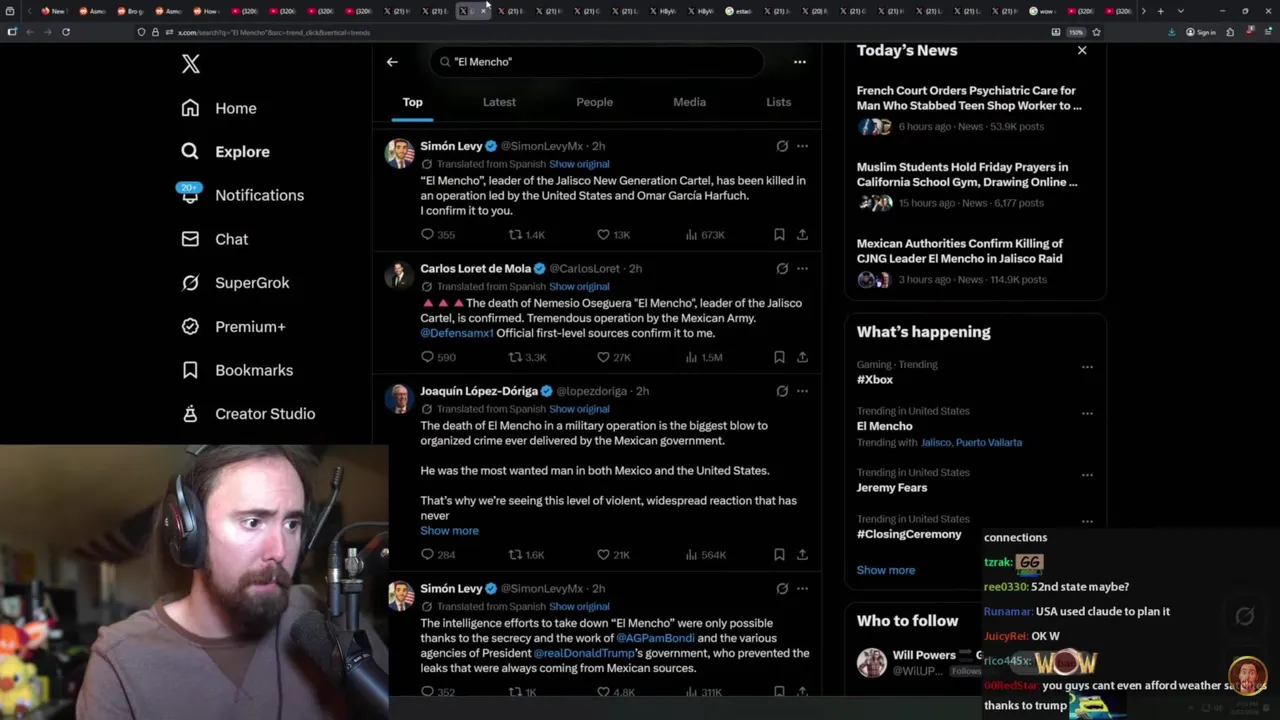Select the Top tab
Viewport: 1280px width, 720px height.
(412, 102)
